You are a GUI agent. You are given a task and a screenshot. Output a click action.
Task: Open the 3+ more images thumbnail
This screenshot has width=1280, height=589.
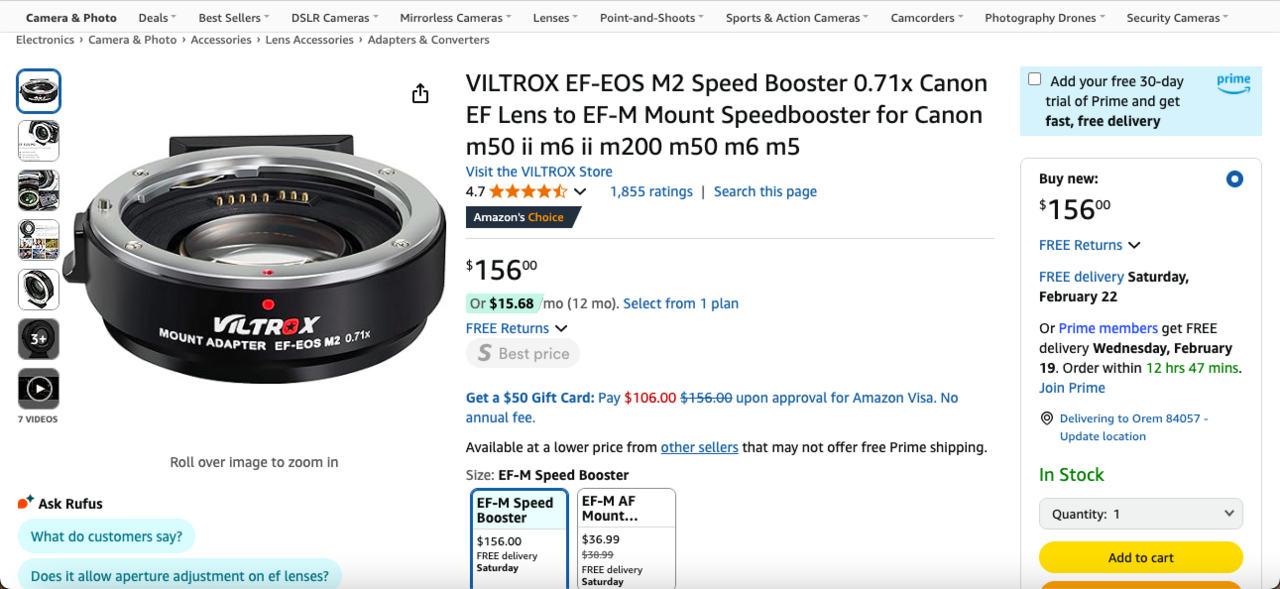[x=39, y=339]
